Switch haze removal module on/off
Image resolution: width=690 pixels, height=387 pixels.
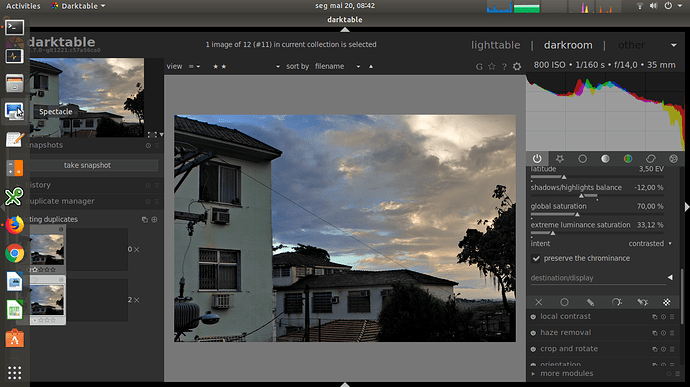533,333
